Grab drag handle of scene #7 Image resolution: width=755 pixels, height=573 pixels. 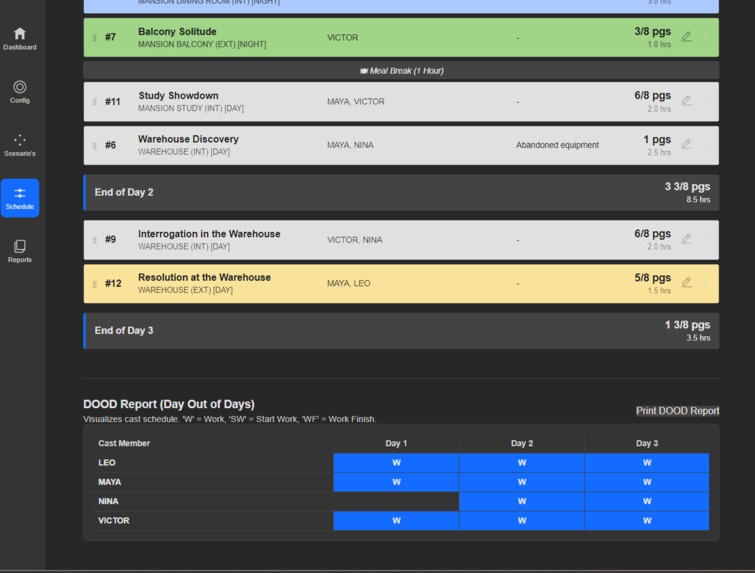point(95,38)
